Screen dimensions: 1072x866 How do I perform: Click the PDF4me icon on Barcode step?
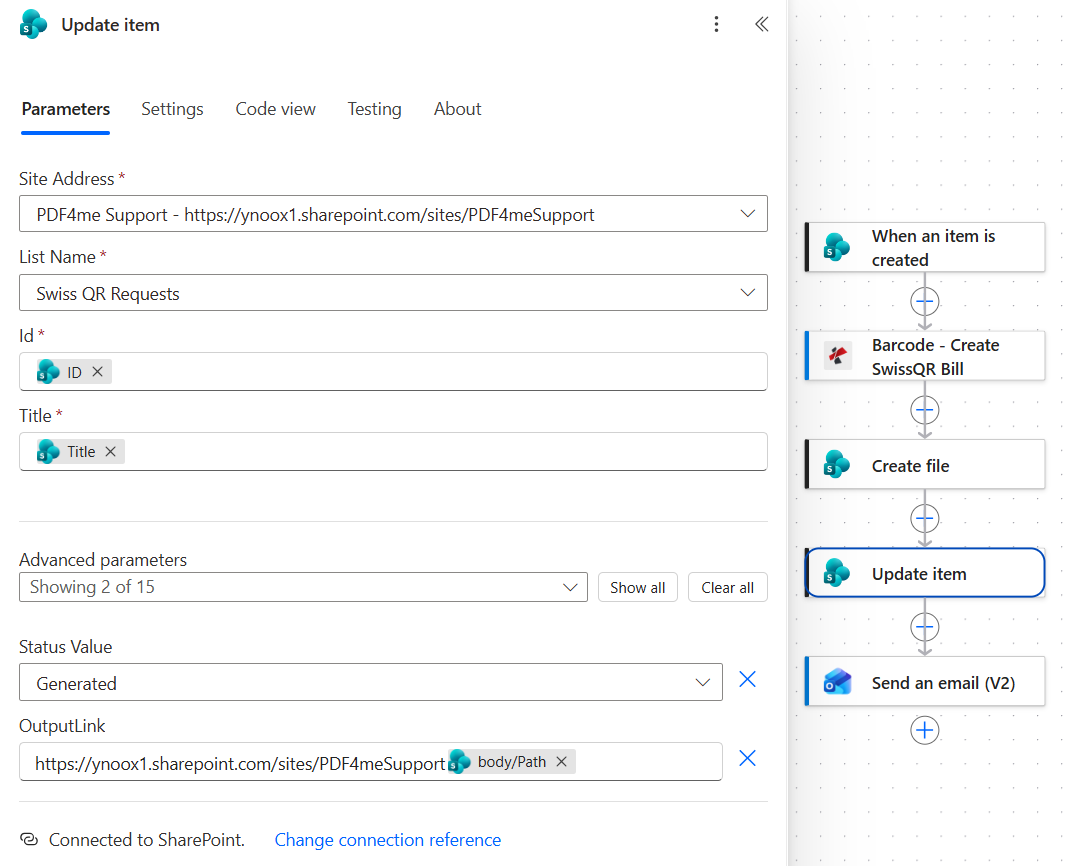click(838, 355)
